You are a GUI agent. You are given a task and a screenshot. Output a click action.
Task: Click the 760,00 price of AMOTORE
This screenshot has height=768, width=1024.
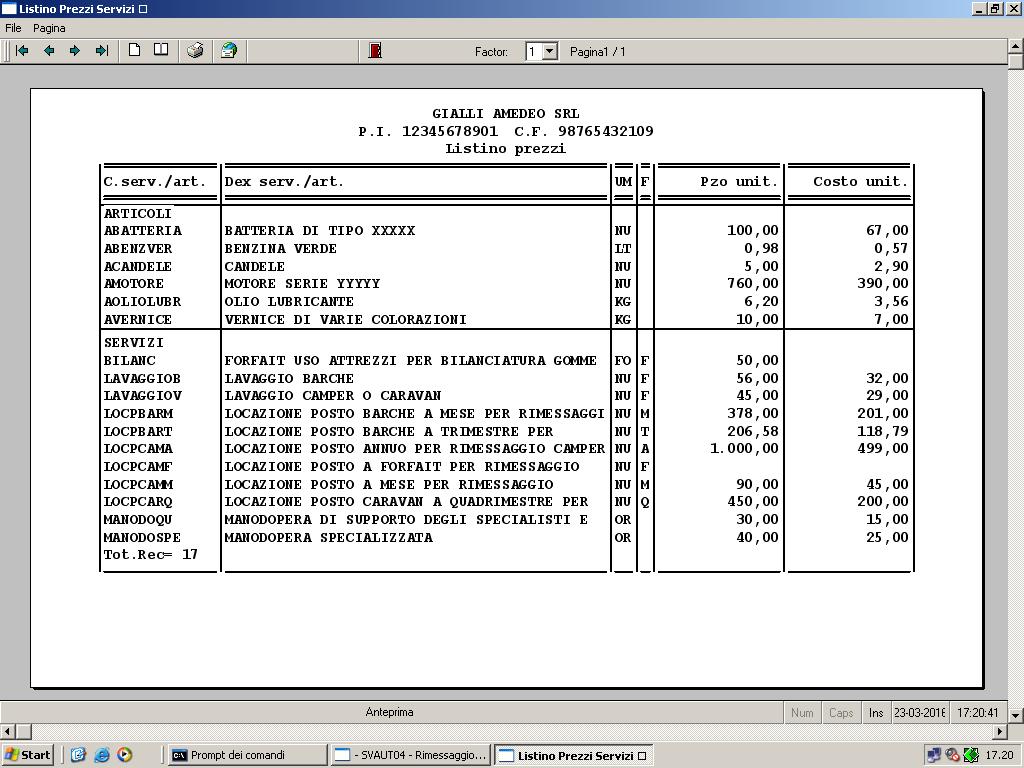pyautogui.click(x=752, y=283)
